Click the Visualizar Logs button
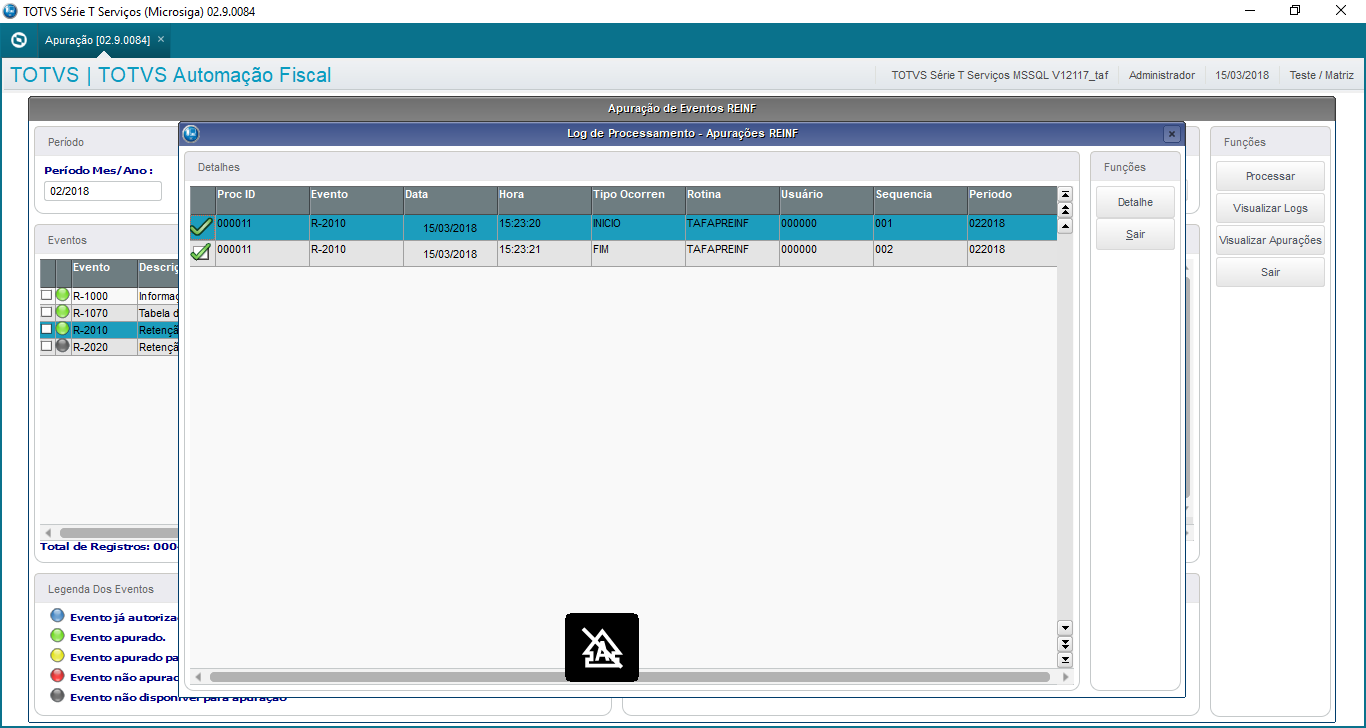 click(1270, 208)
